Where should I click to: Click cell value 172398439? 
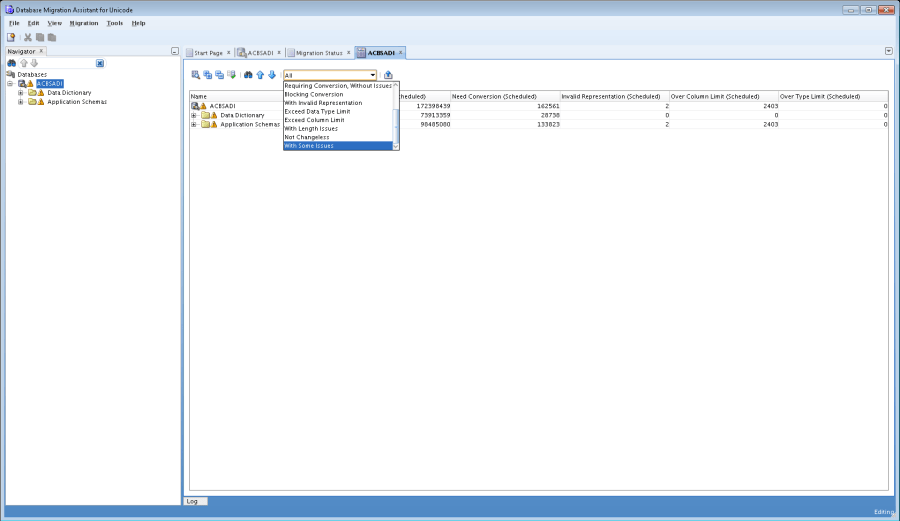point(433,106)
